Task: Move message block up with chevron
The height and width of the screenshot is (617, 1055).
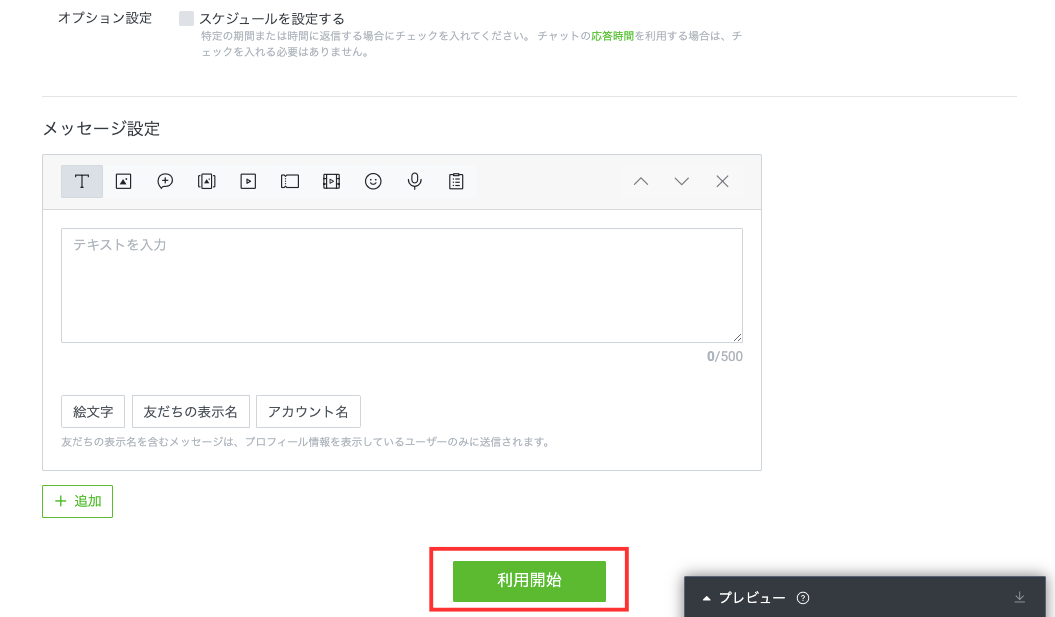Action: click(641, 181)
